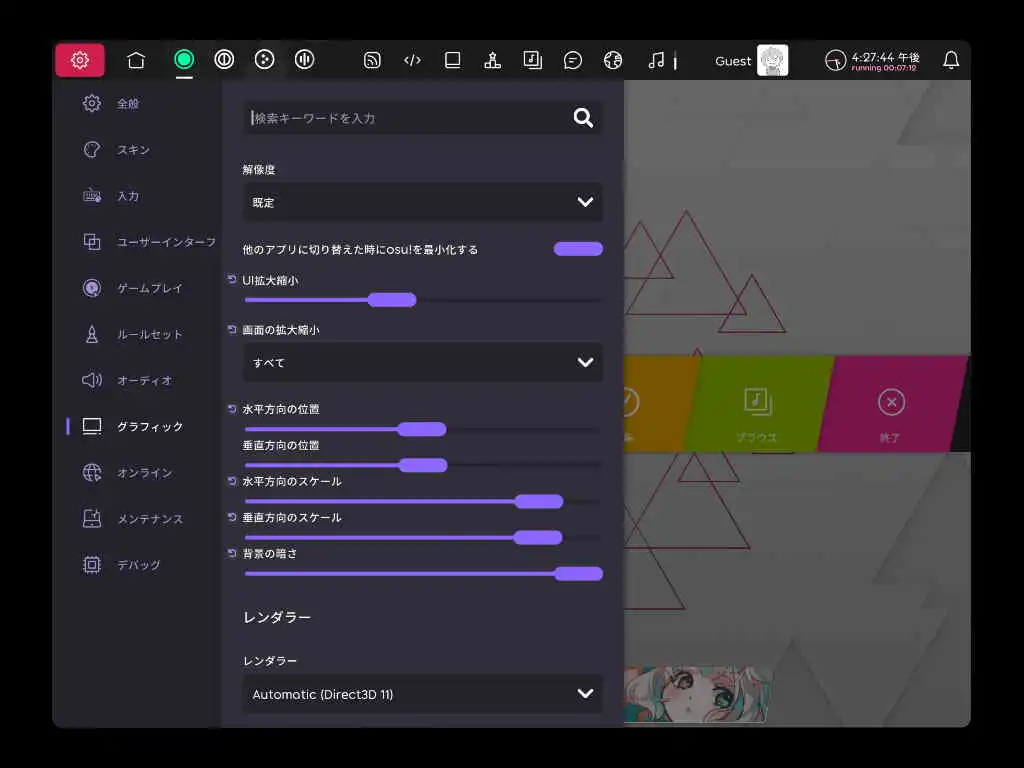Reset 画面の拡大縮小 to default
Image resolution: width=1024 pixels, height=768 pixels.
[x=232, y=329]
